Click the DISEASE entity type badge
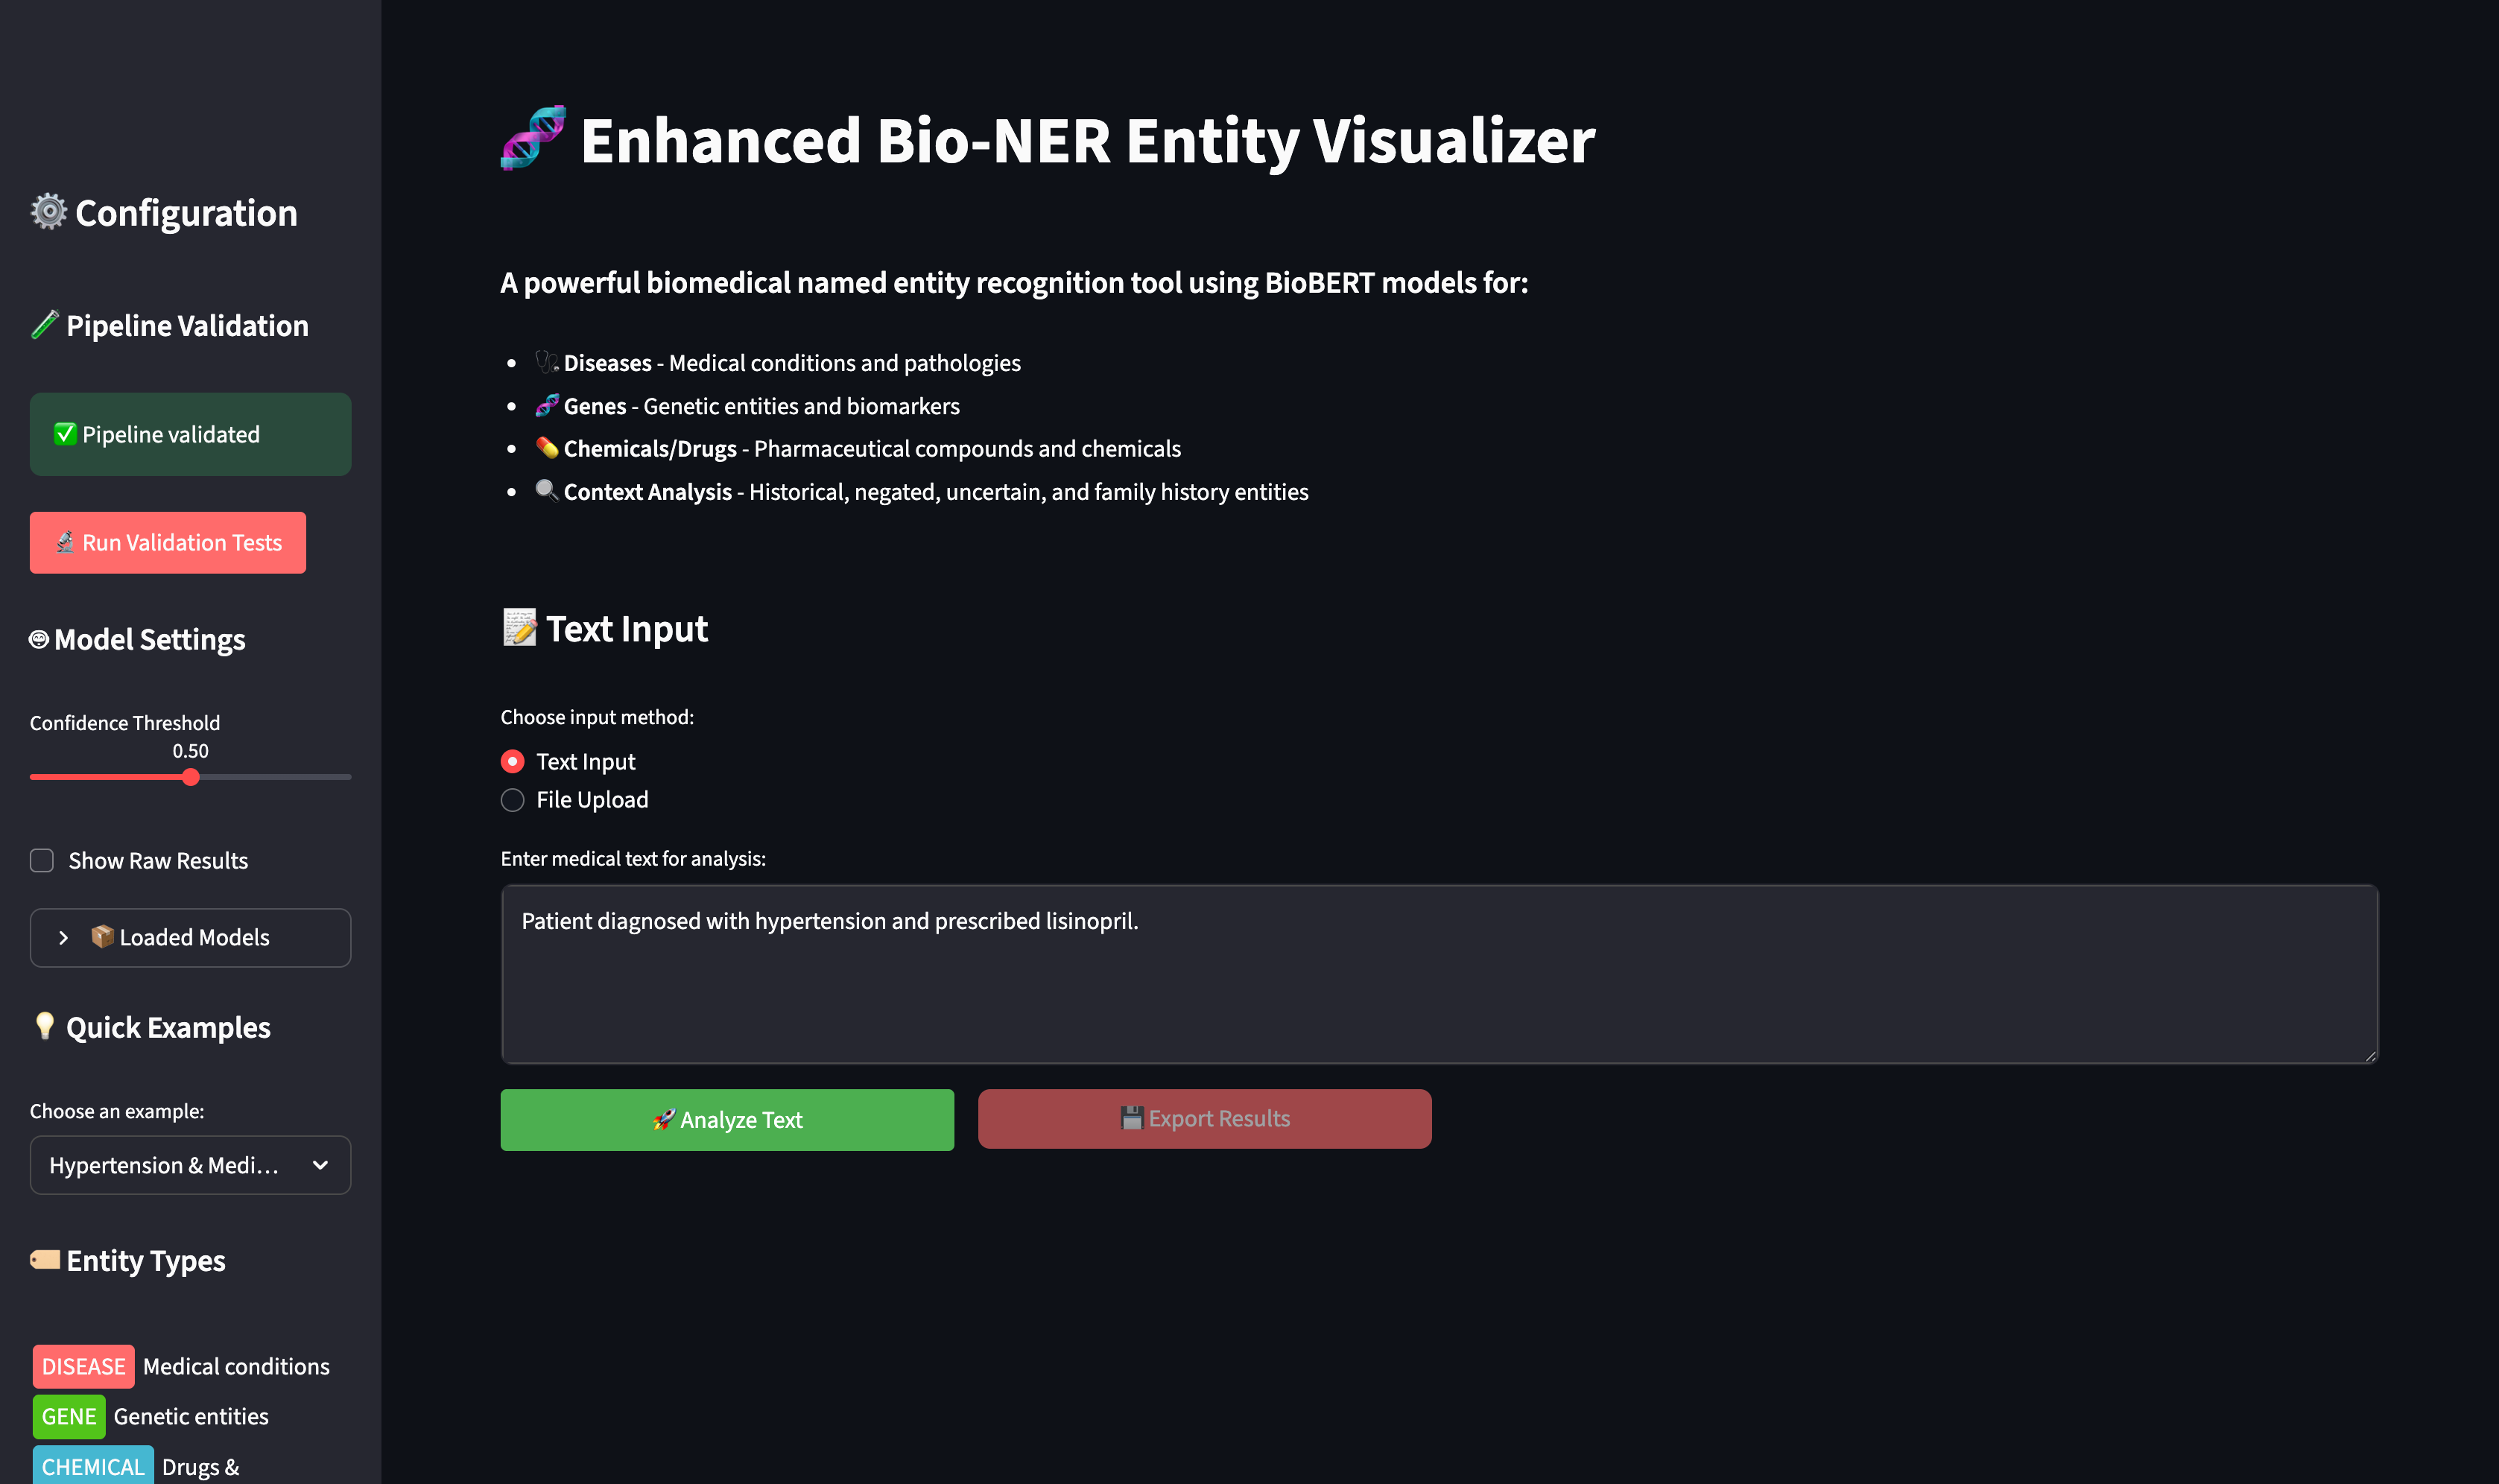2499x1484 pixels. [83, 1366]
